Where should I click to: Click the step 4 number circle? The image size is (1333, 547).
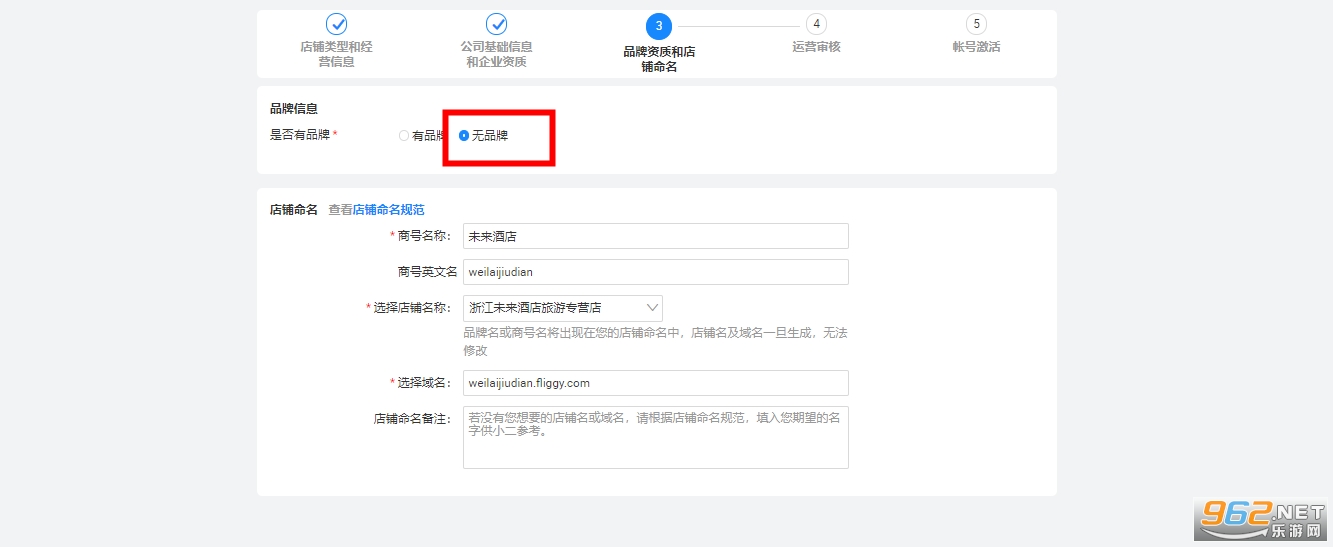[817, 24]
